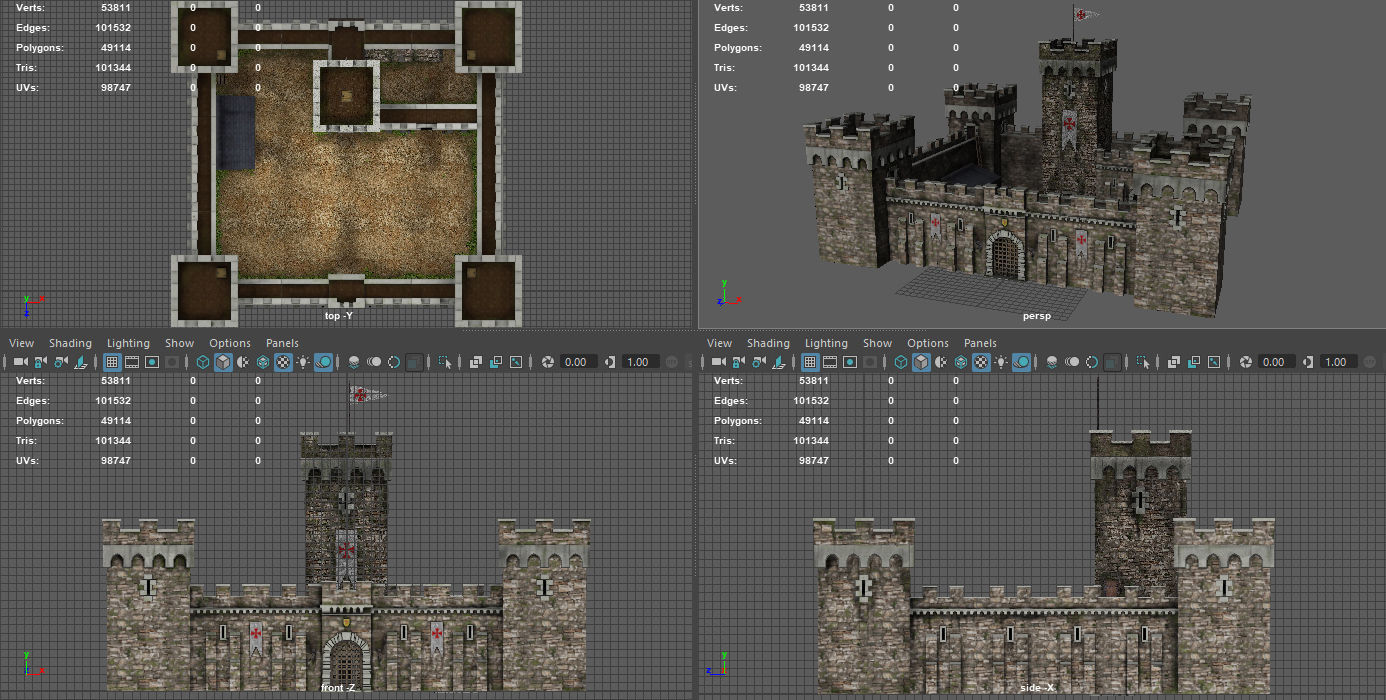Viewport: 1386px width, 700px height.
Task: Toggle Gate Mask in front panel toolbar
Action: (172, 362)
